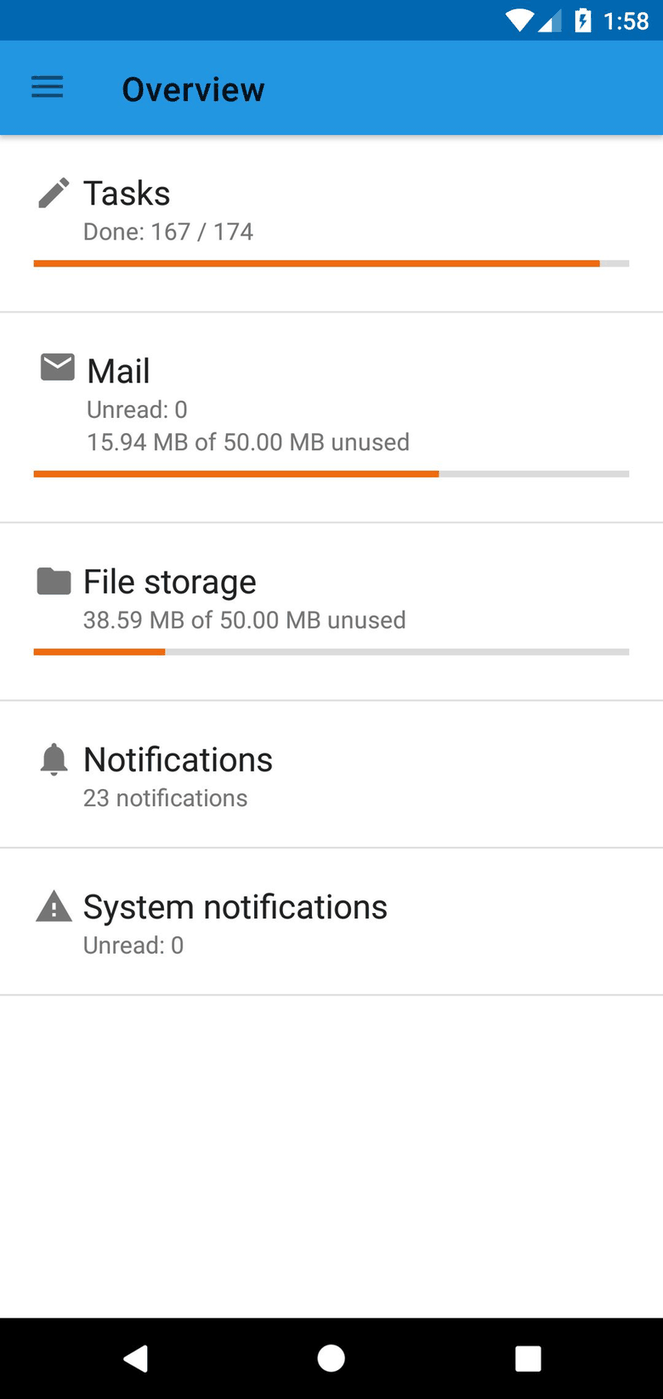The width and height of the screenshot is (663, 1399).
Task: Tap the bell Notifications icon
Action: pyautogui.click(x=54, y=760)
